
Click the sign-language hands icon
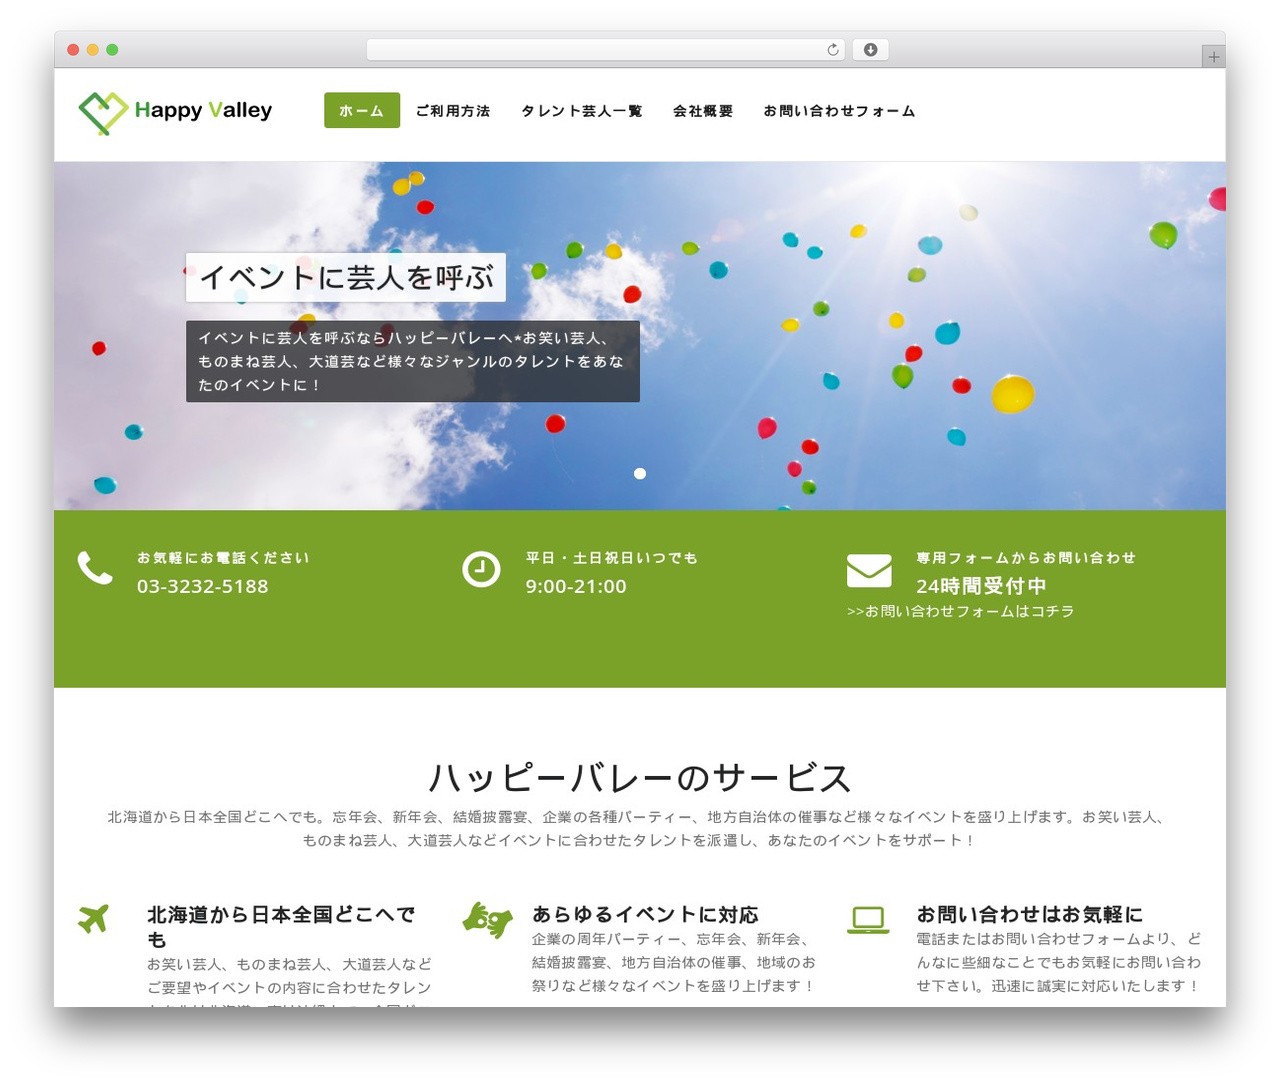(x=487, y=919)
